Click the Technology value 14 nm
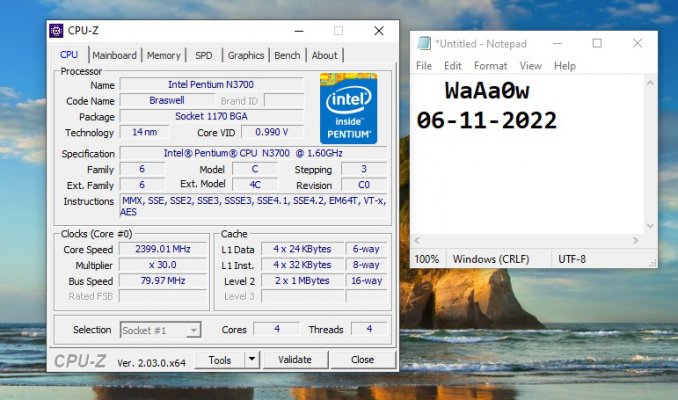This screenshot has height=400, width=678. click(x=144, y=132)
